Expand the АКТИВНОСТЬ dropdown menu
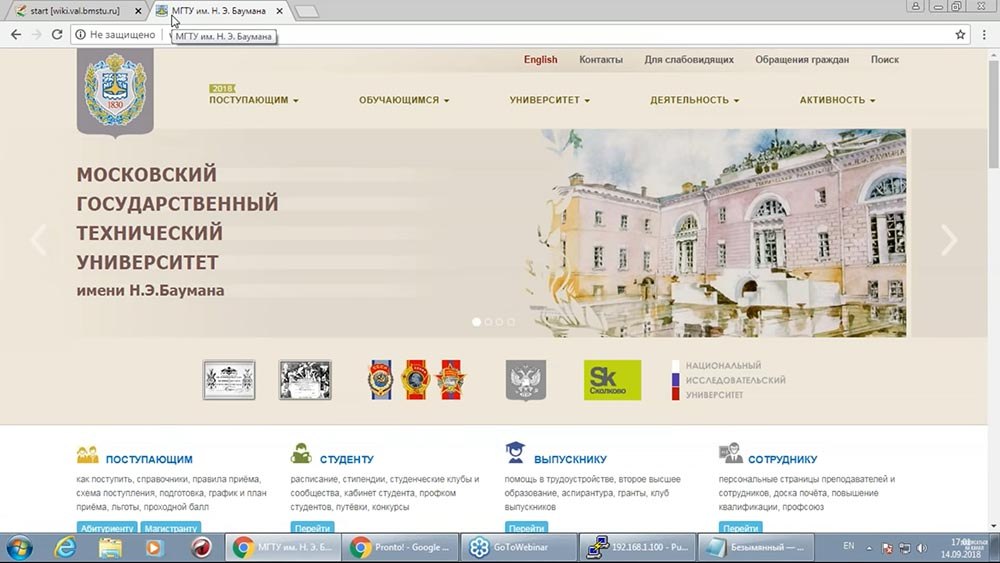Image resolution: width=1000 pixels, height=563 pixels. 837,100
